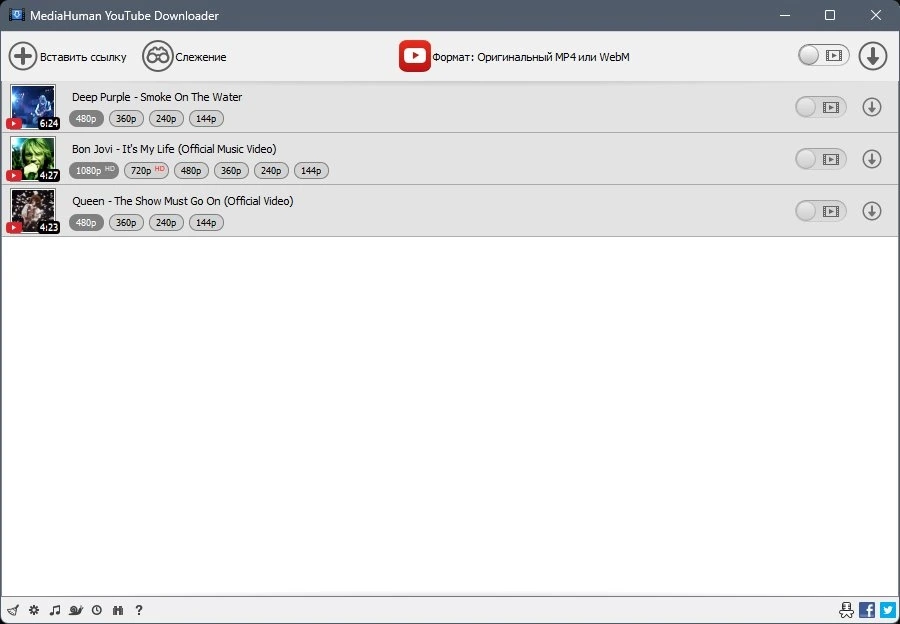Choose 360p for Bon Jovi video
This screenshot has width=900, height=624.
pos(231,170)
